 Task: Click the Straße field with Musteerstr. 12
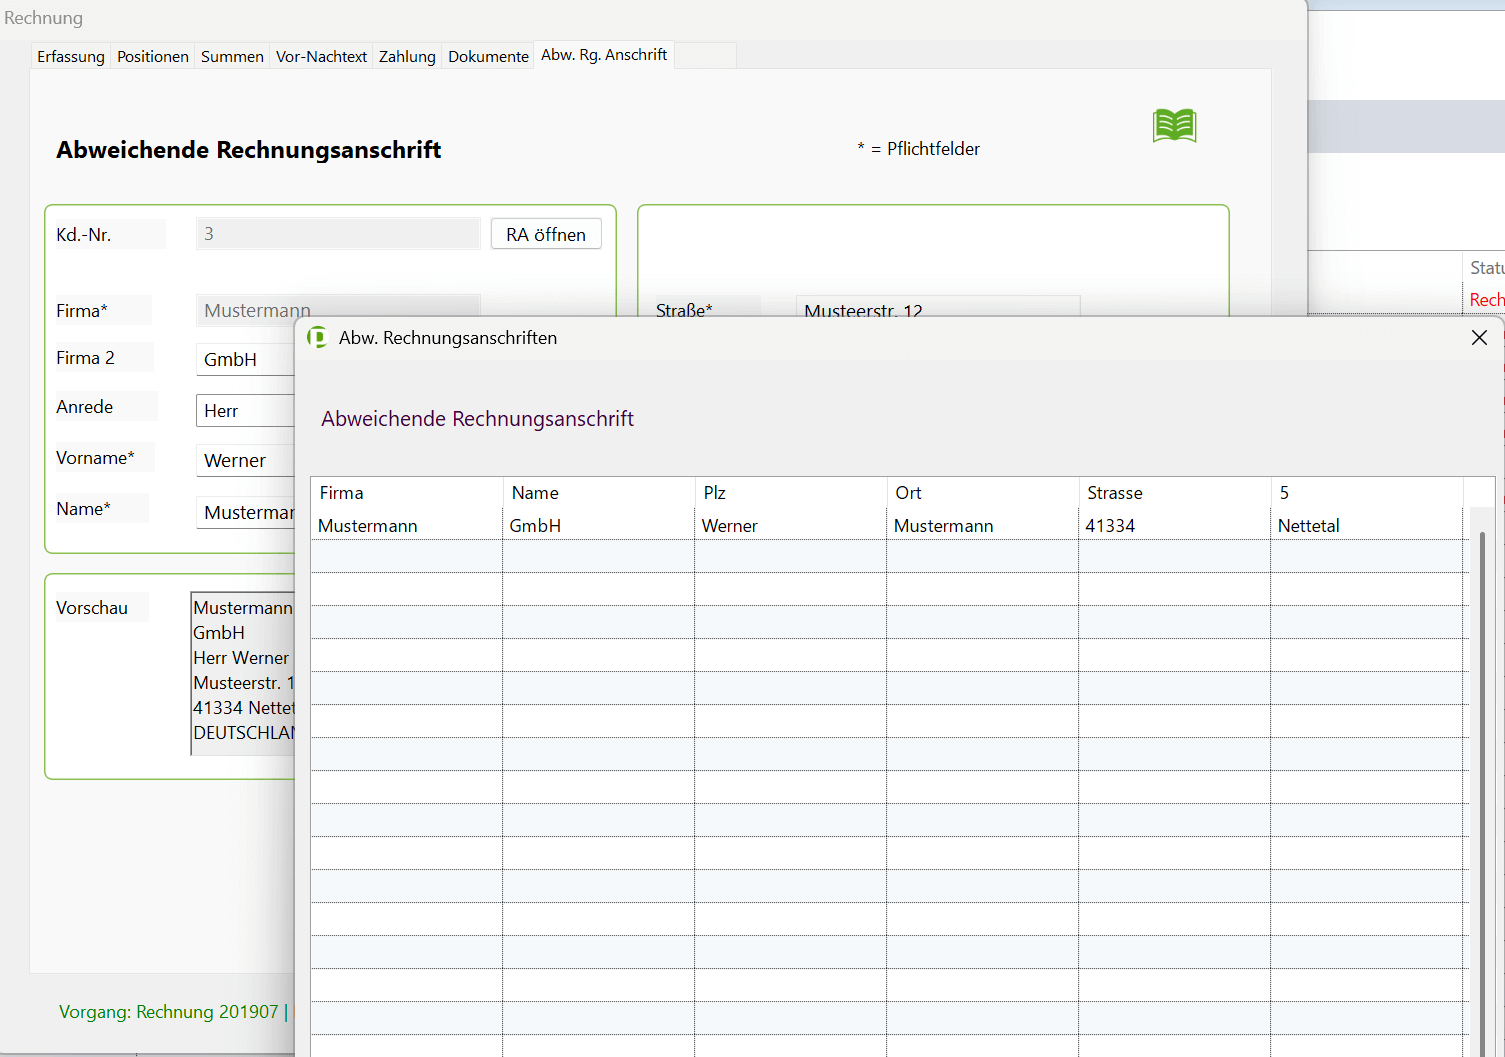[937, 306]
